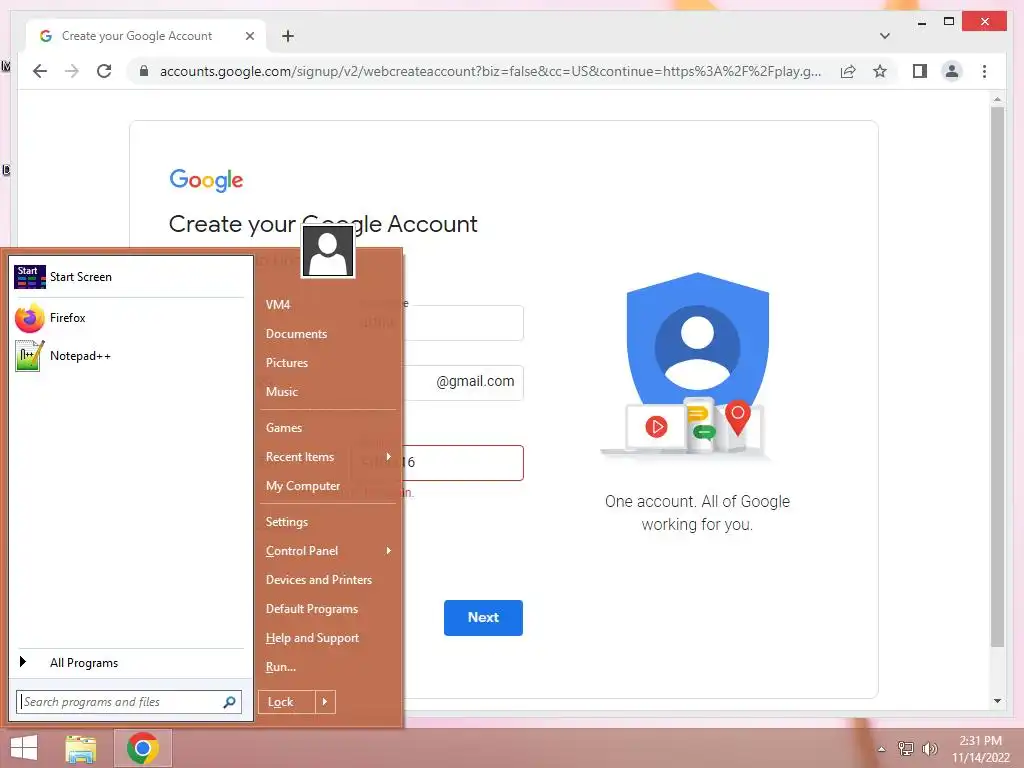Expand the Control Panel submenu arrow
1024x768 pixels.
tap(389, 551)
